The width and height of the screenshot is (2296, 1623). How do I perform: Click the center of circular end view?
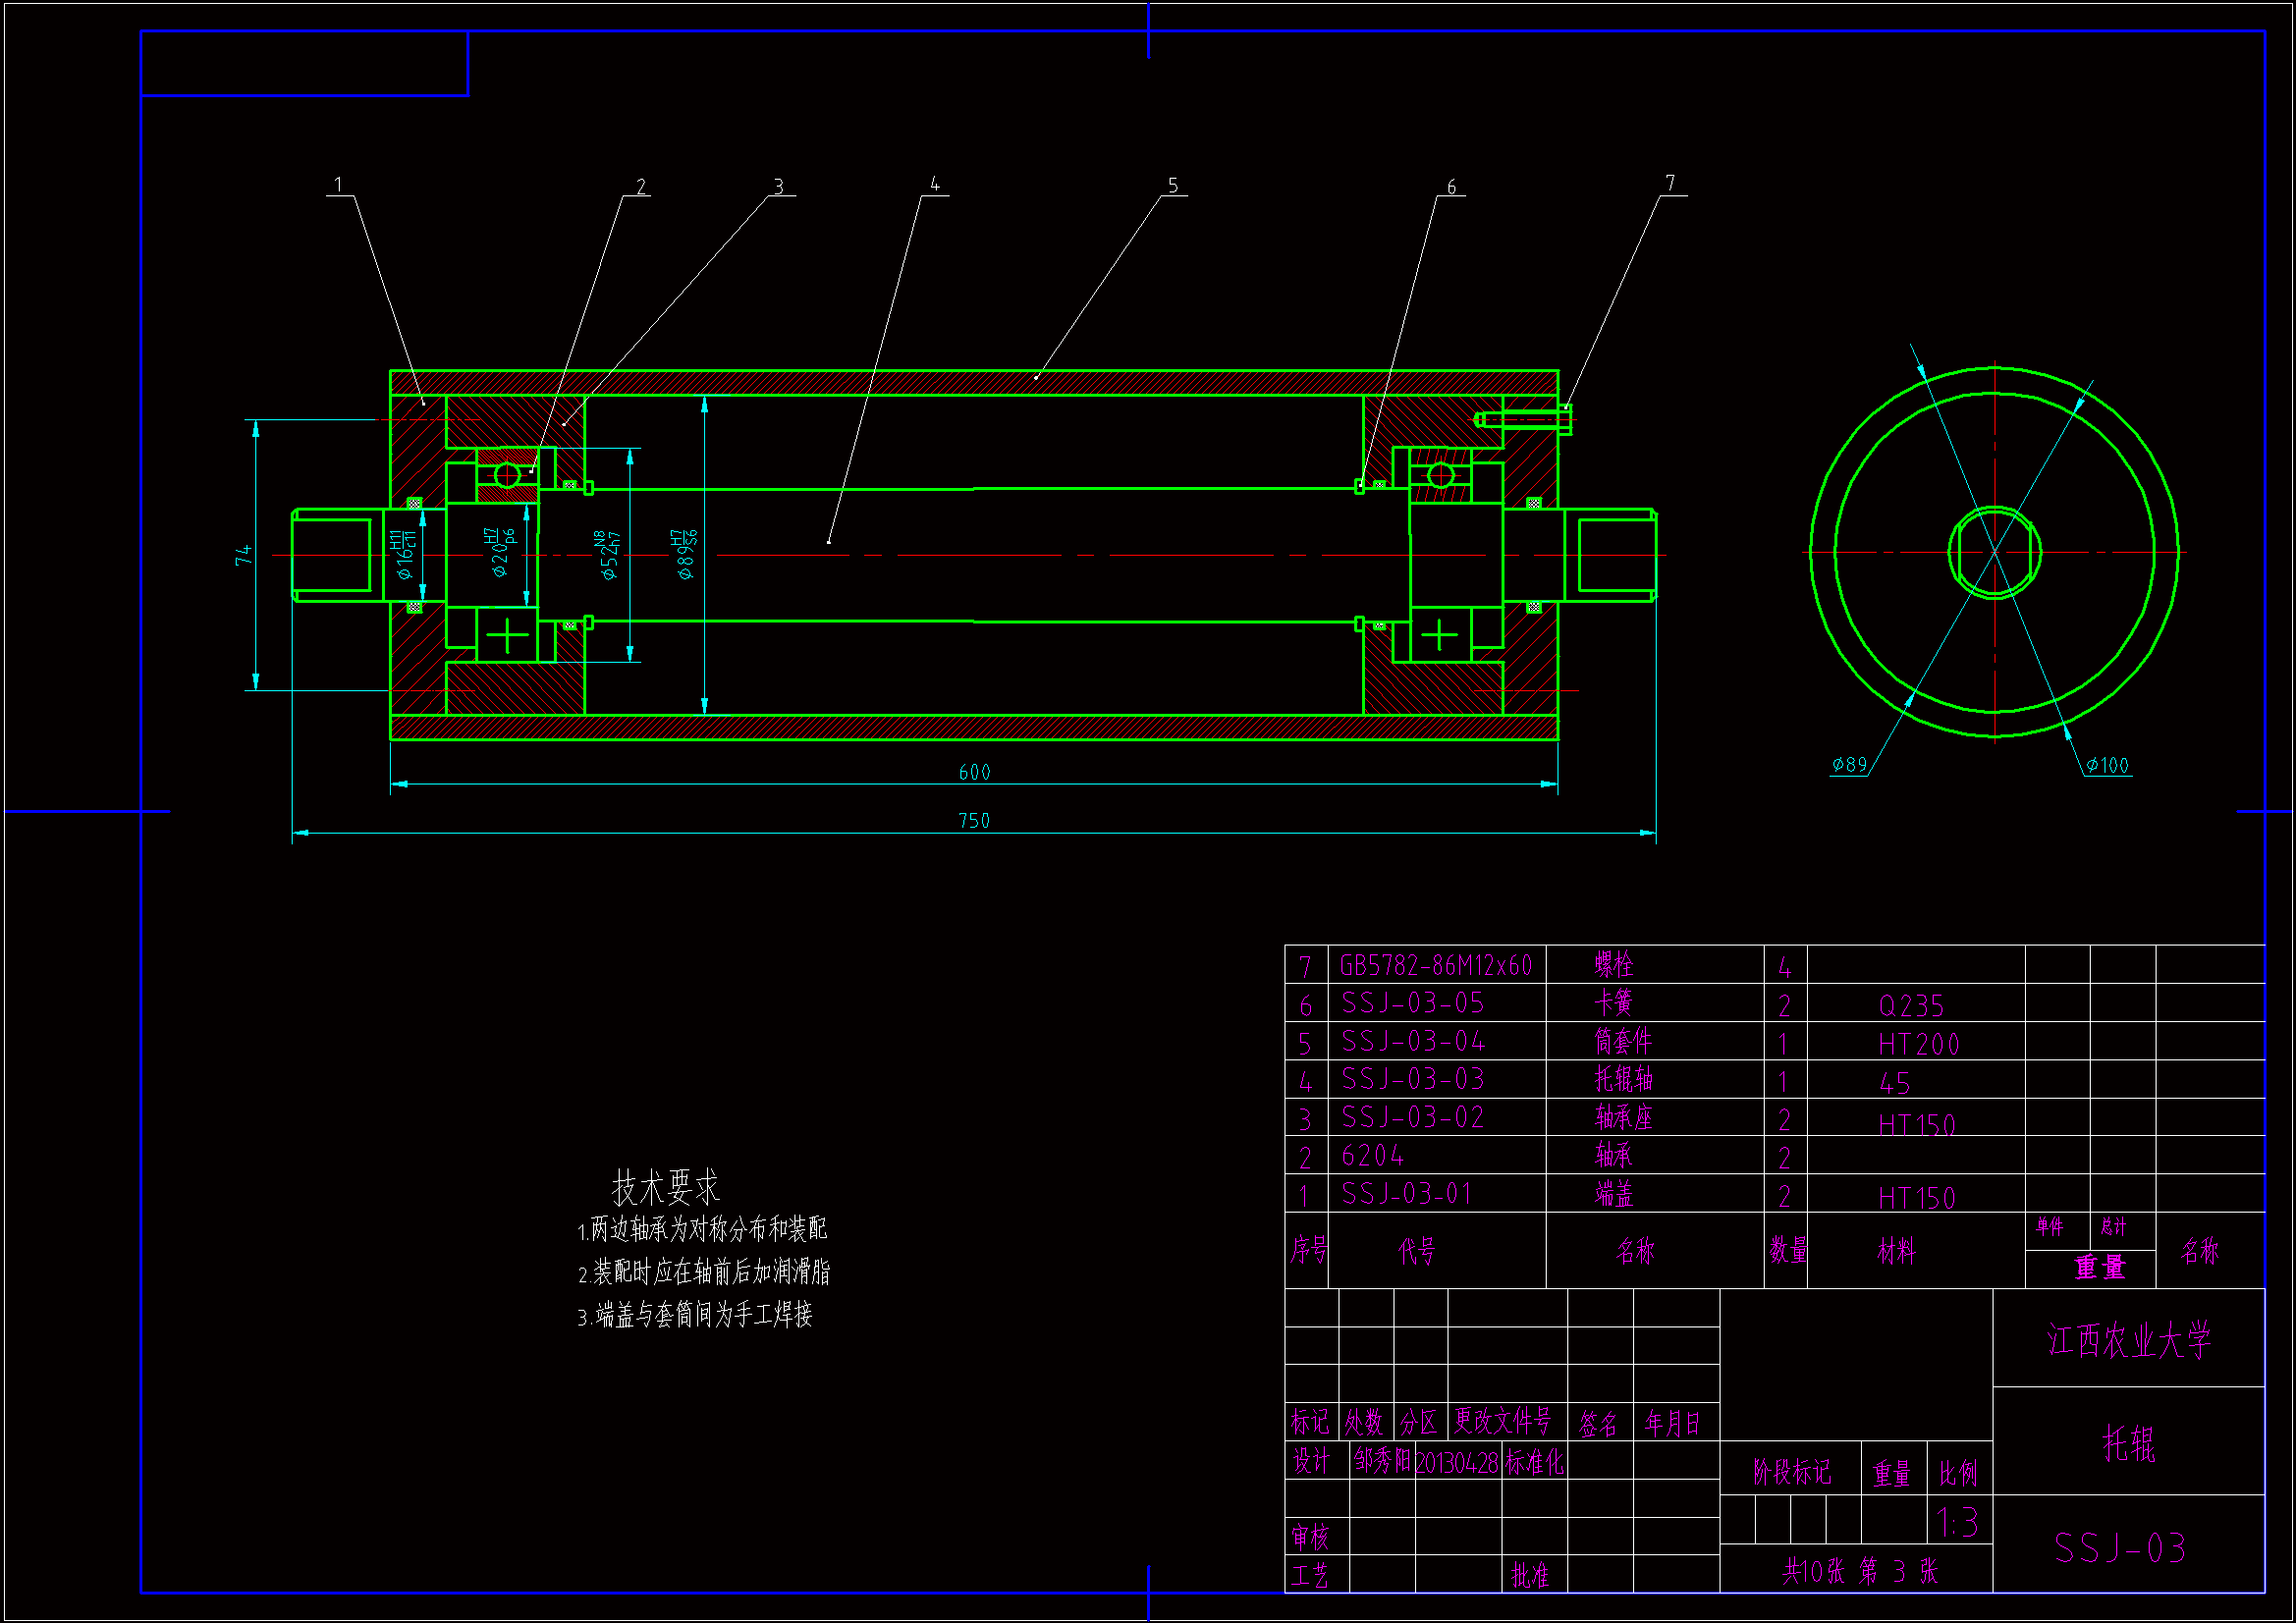coord(1995,552)
